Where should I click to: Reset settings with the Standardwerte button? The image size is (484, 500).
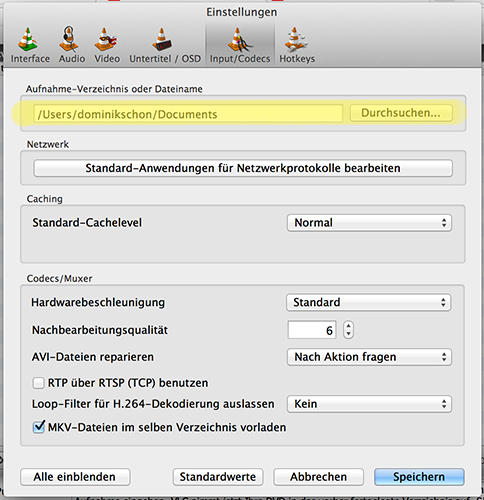pyautogui.click(x=218, y=477)
